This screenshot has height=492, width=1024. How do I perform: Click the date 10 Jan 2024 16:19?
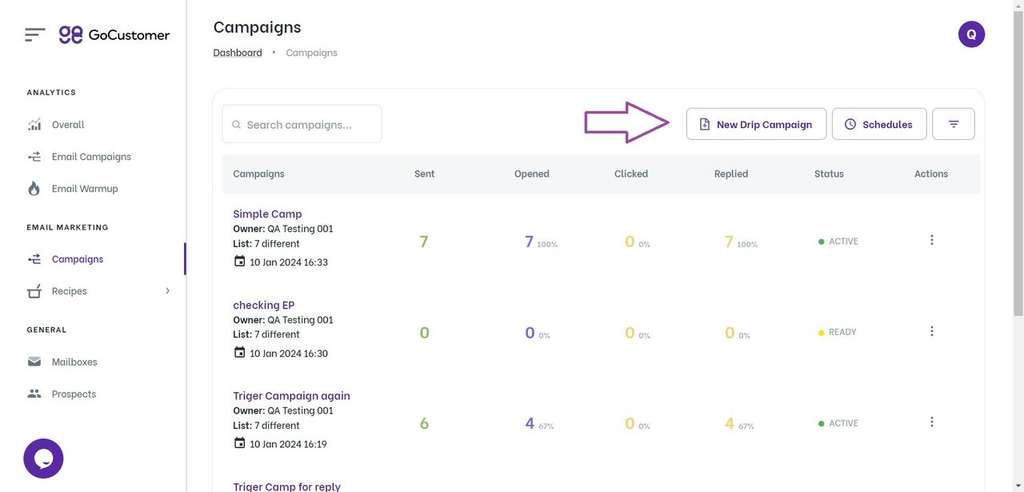click(289, 444)
